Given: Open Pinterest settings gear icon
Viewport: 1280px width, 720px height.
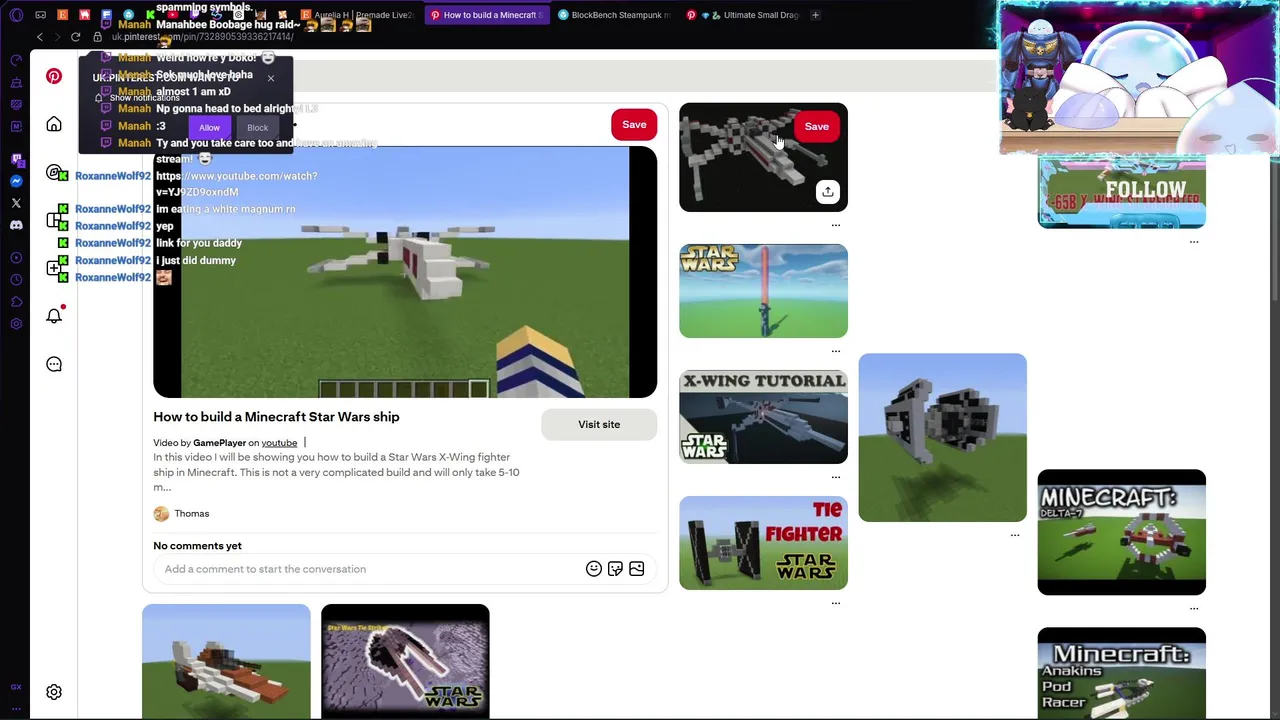Looking at the screenshot, I should coord(54,692).
